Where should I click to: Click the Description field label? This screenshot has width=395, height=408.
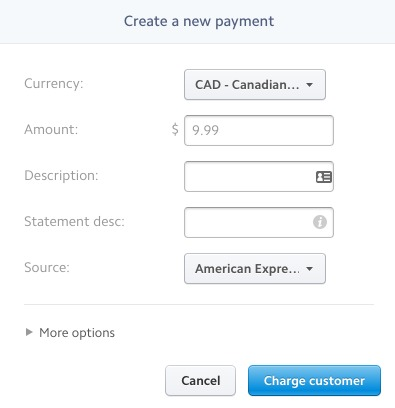(x=61, y=176)
